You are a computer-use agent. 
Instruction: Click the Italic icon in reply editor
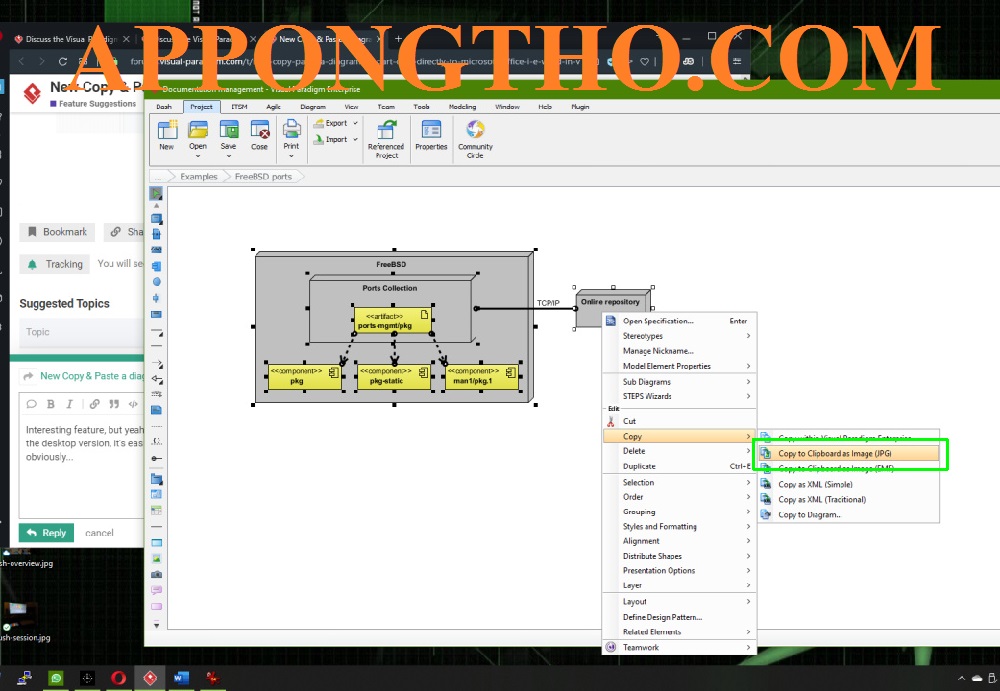70,404
